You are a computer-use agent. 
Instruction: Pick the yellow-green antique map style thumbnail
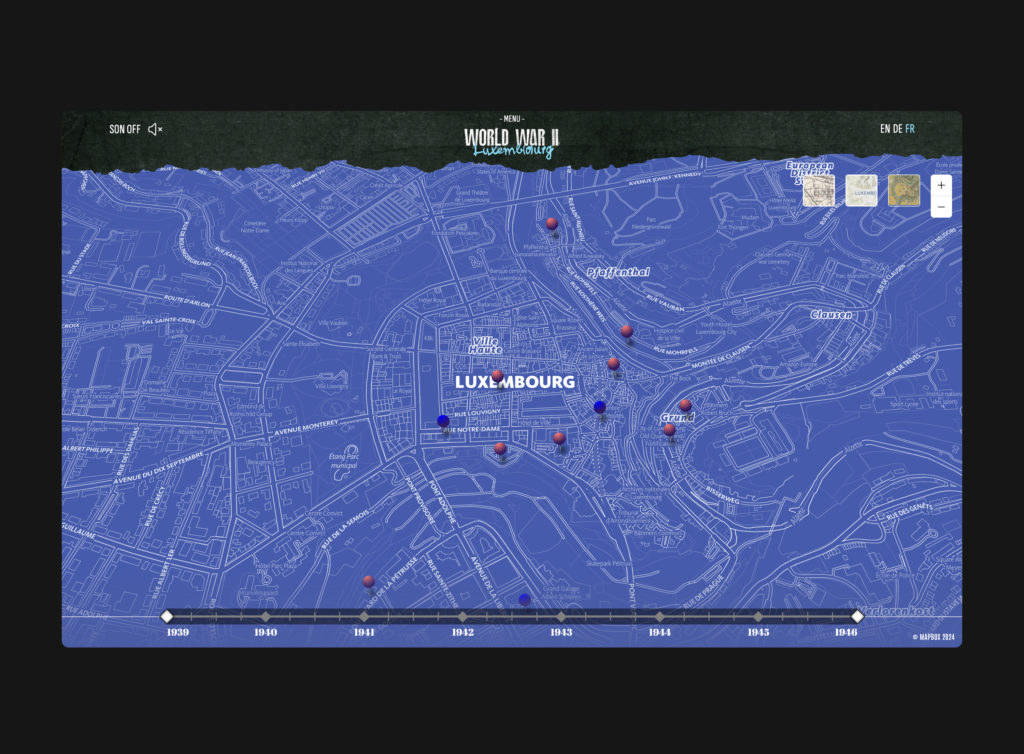pyautogui.click(x=904, y=190)
